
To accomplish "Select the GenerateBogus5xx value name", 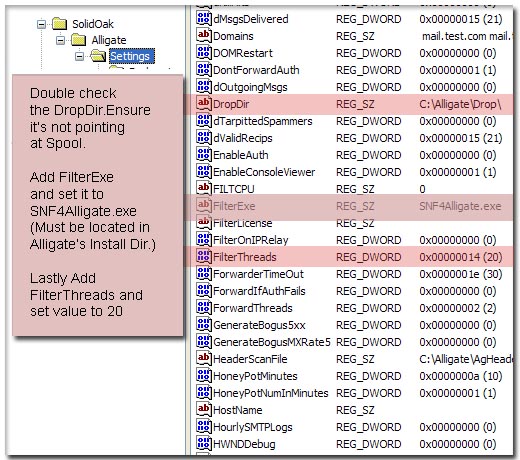I will 259,325.
